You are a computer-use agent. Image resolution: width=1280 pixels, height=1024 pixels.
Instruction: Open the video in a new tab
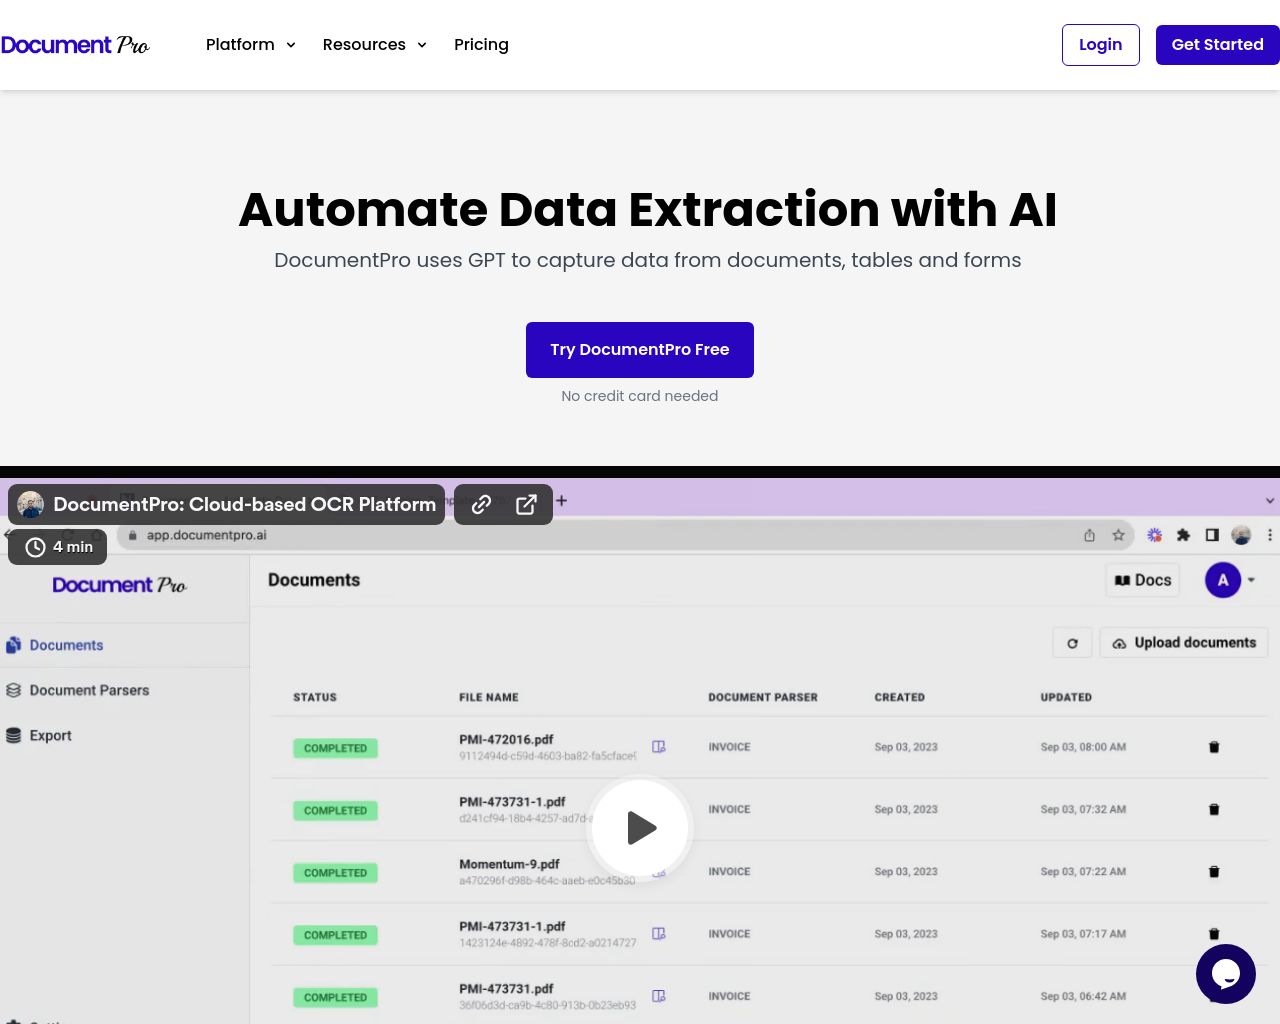coord(526,504)
